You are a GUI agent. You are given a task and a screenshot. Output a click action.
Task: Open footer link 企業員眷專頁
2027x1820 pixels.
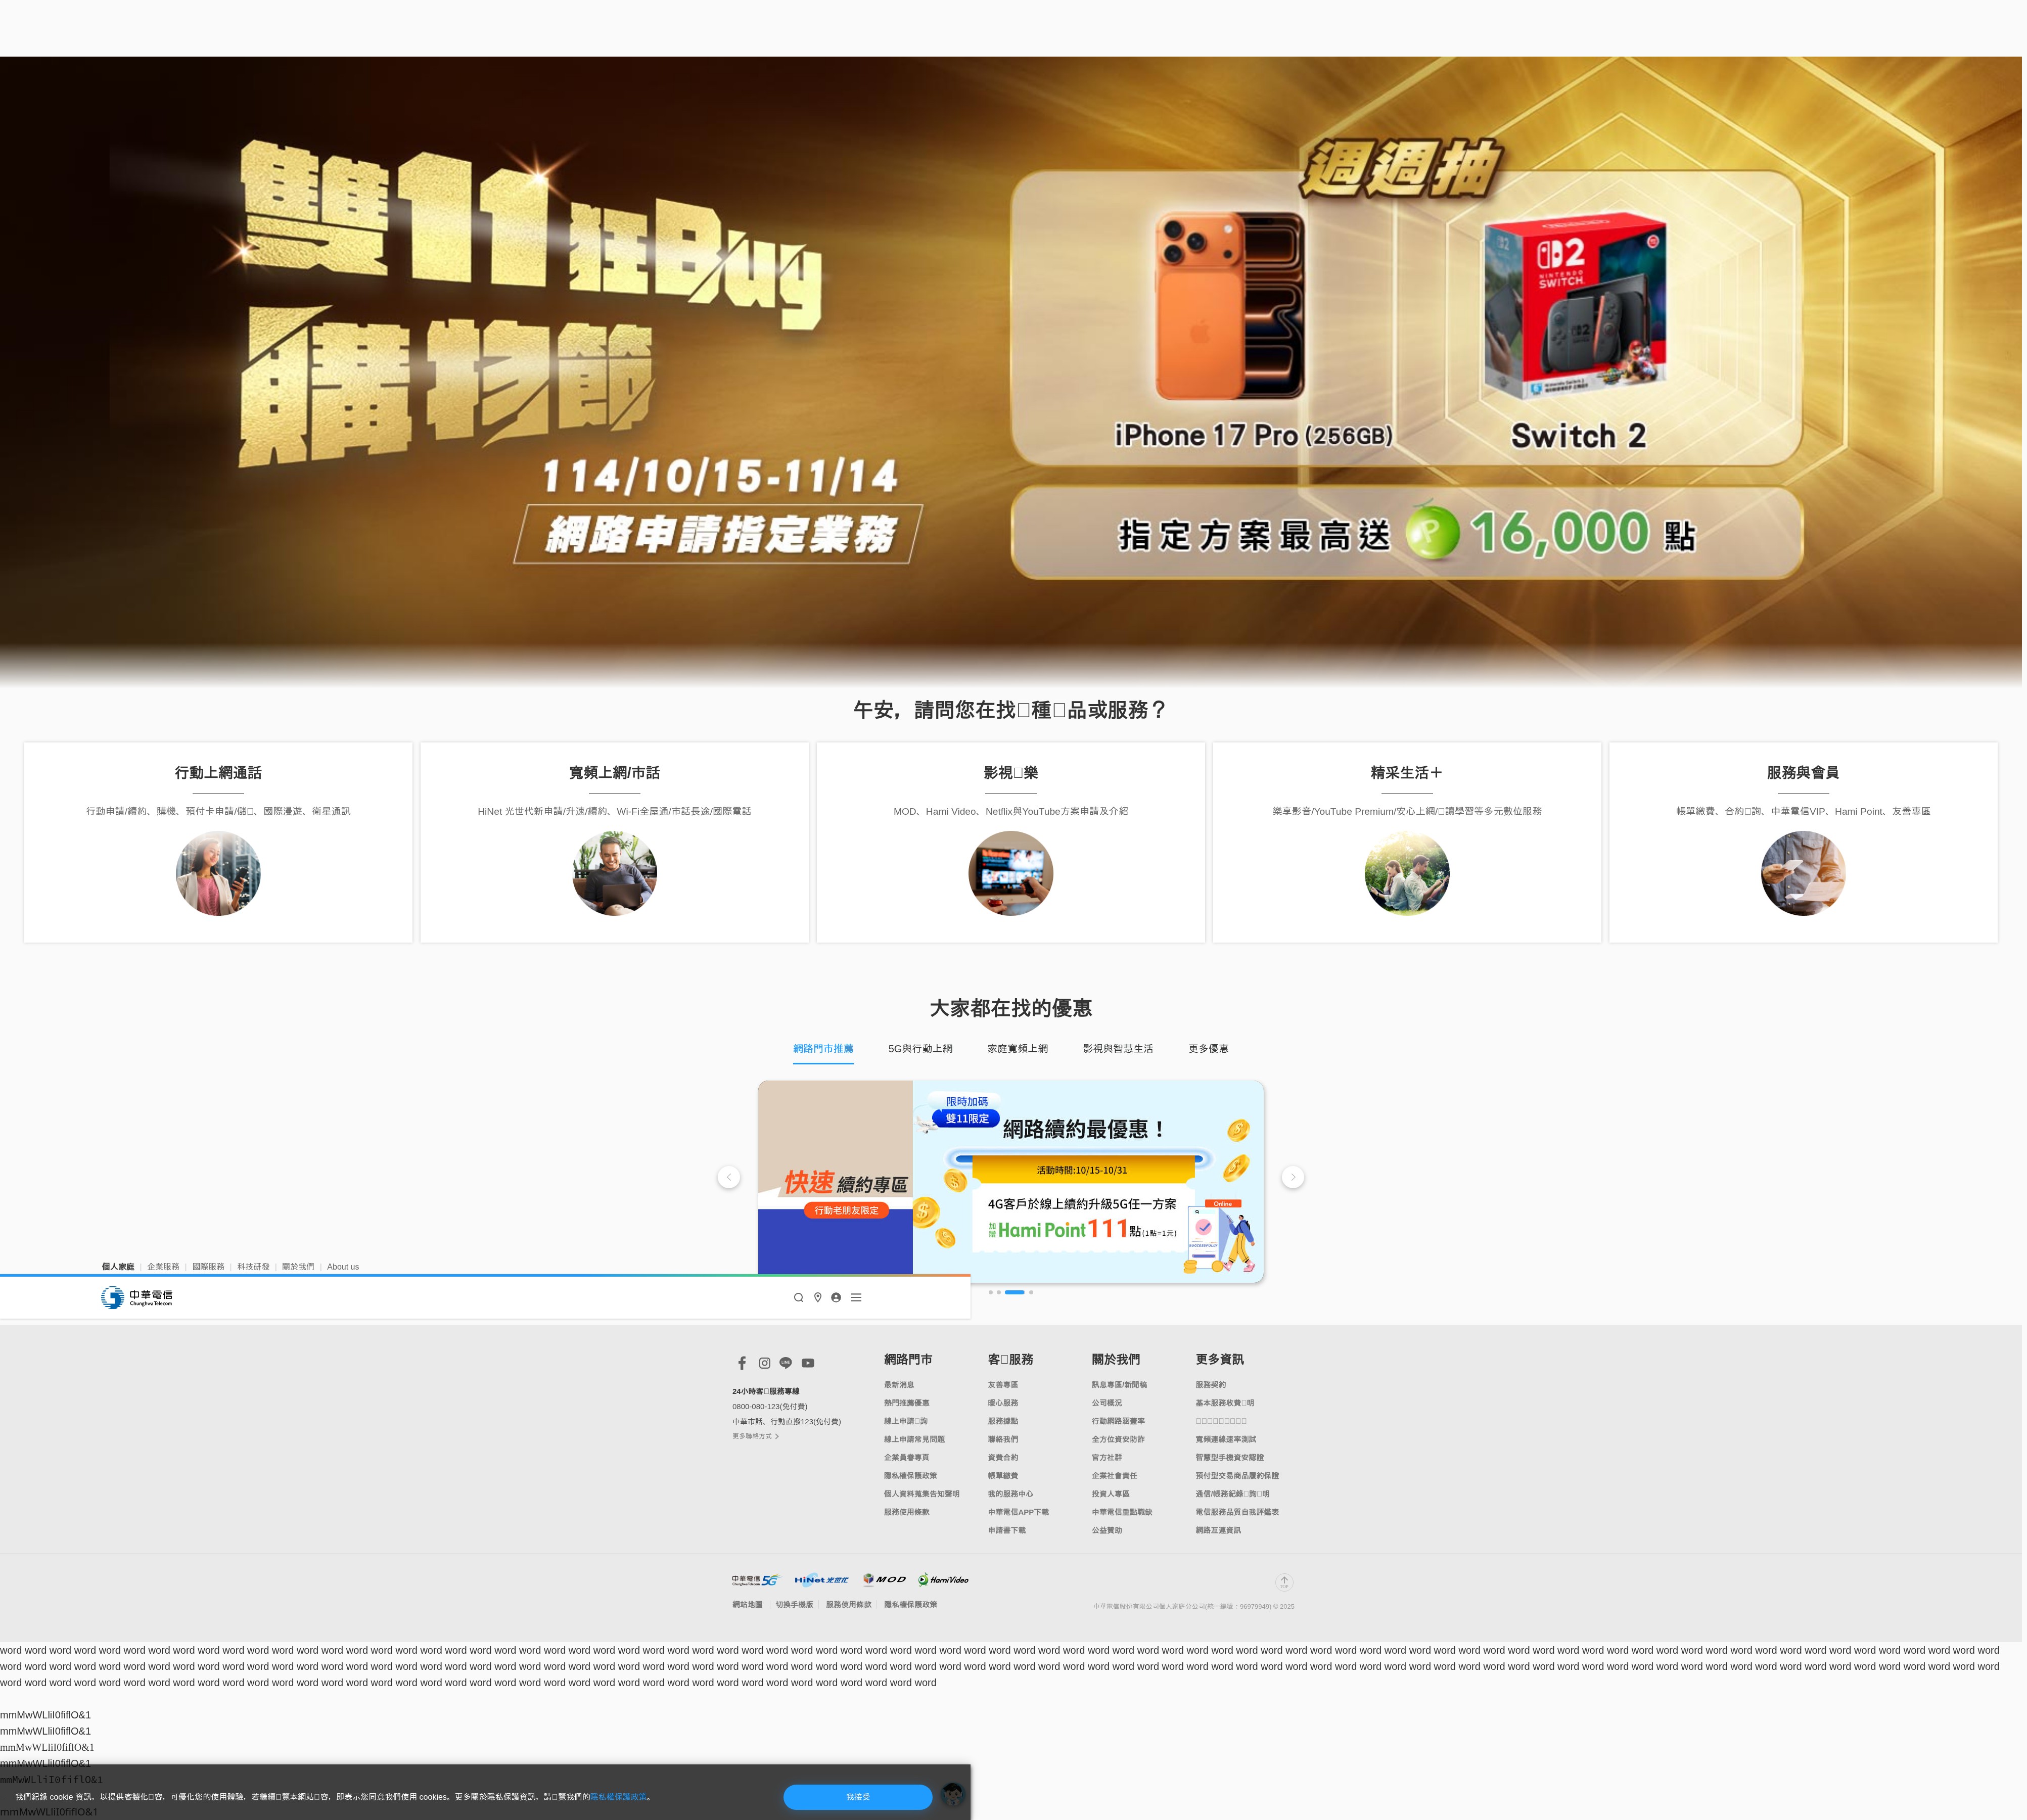point(907,1457)
